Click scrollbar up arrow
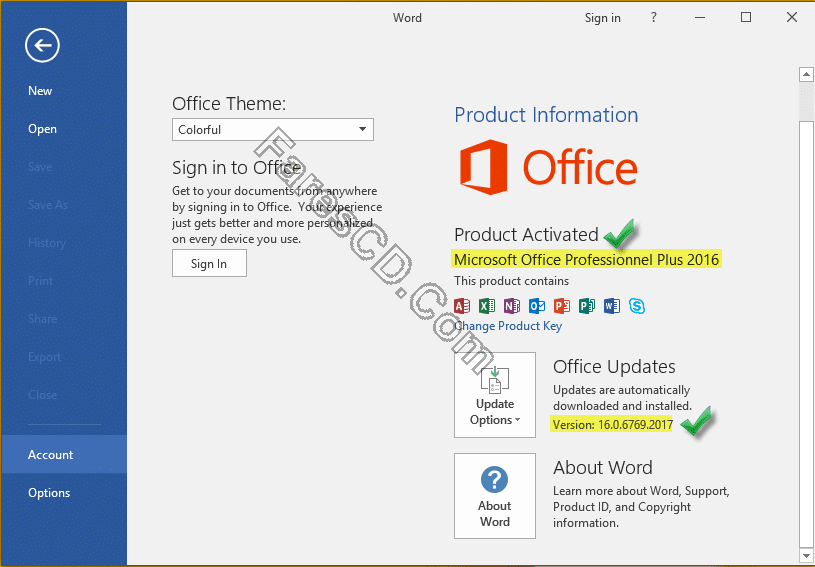The width and height of the screenshot is (815, 567). point(806,74)
